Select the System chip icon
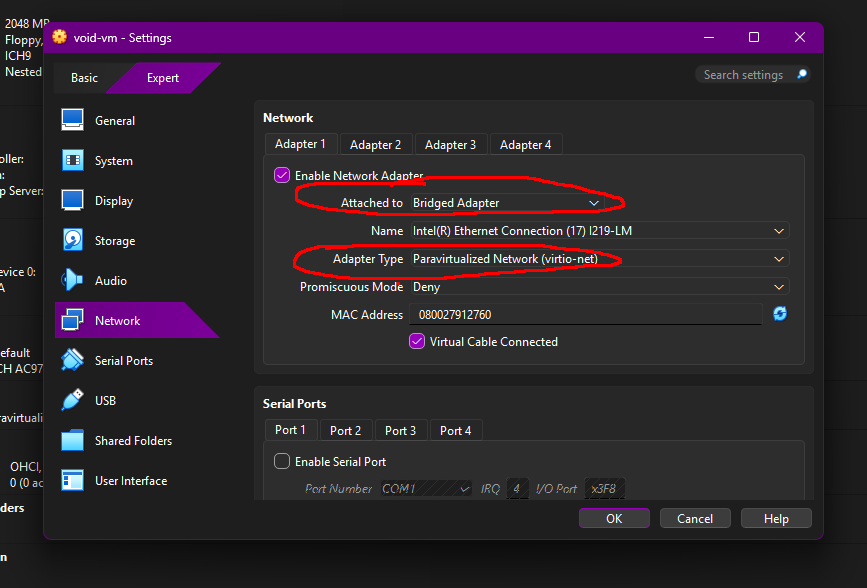 (73, 160)
